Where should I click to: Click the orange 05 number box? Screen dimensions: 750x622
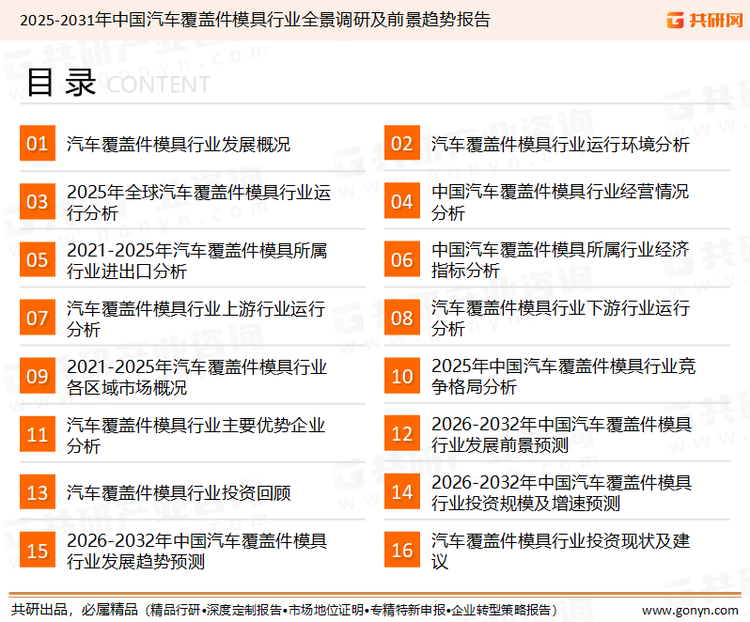coord(37,259)
